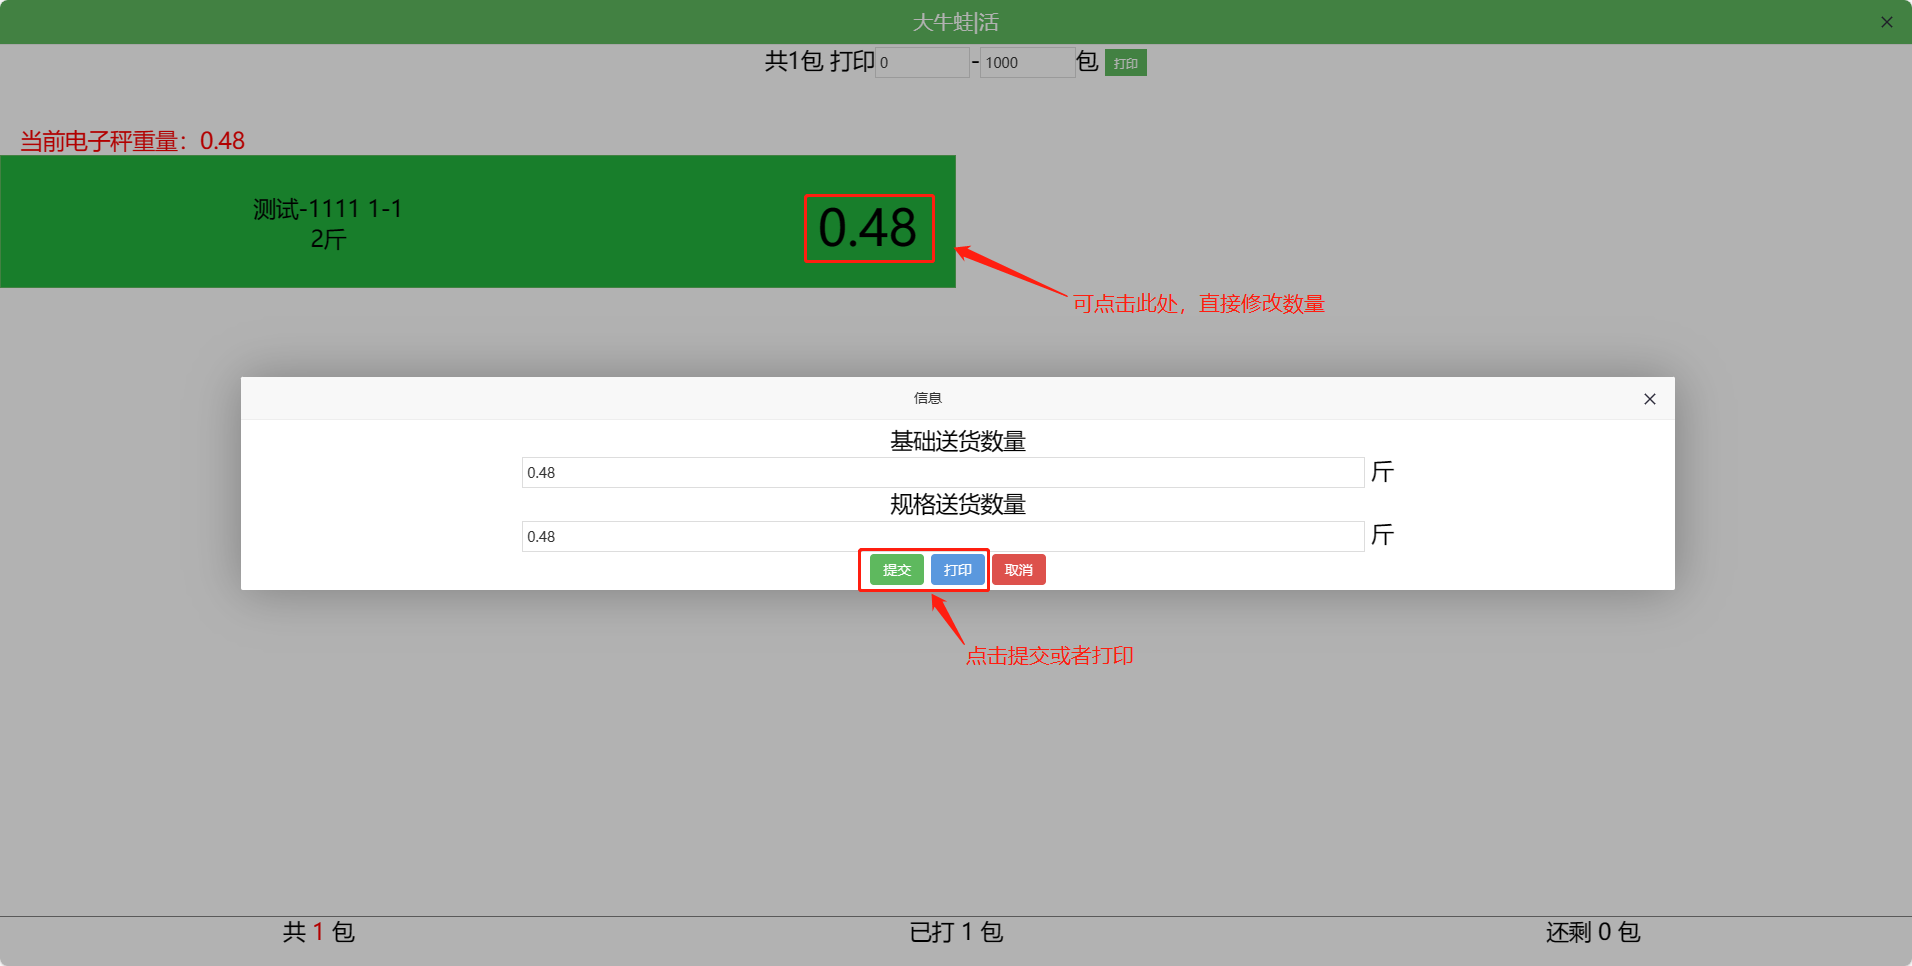Click the 可点击此处 red annotation text
The image size is (1912, 966).
[1198, 304]
